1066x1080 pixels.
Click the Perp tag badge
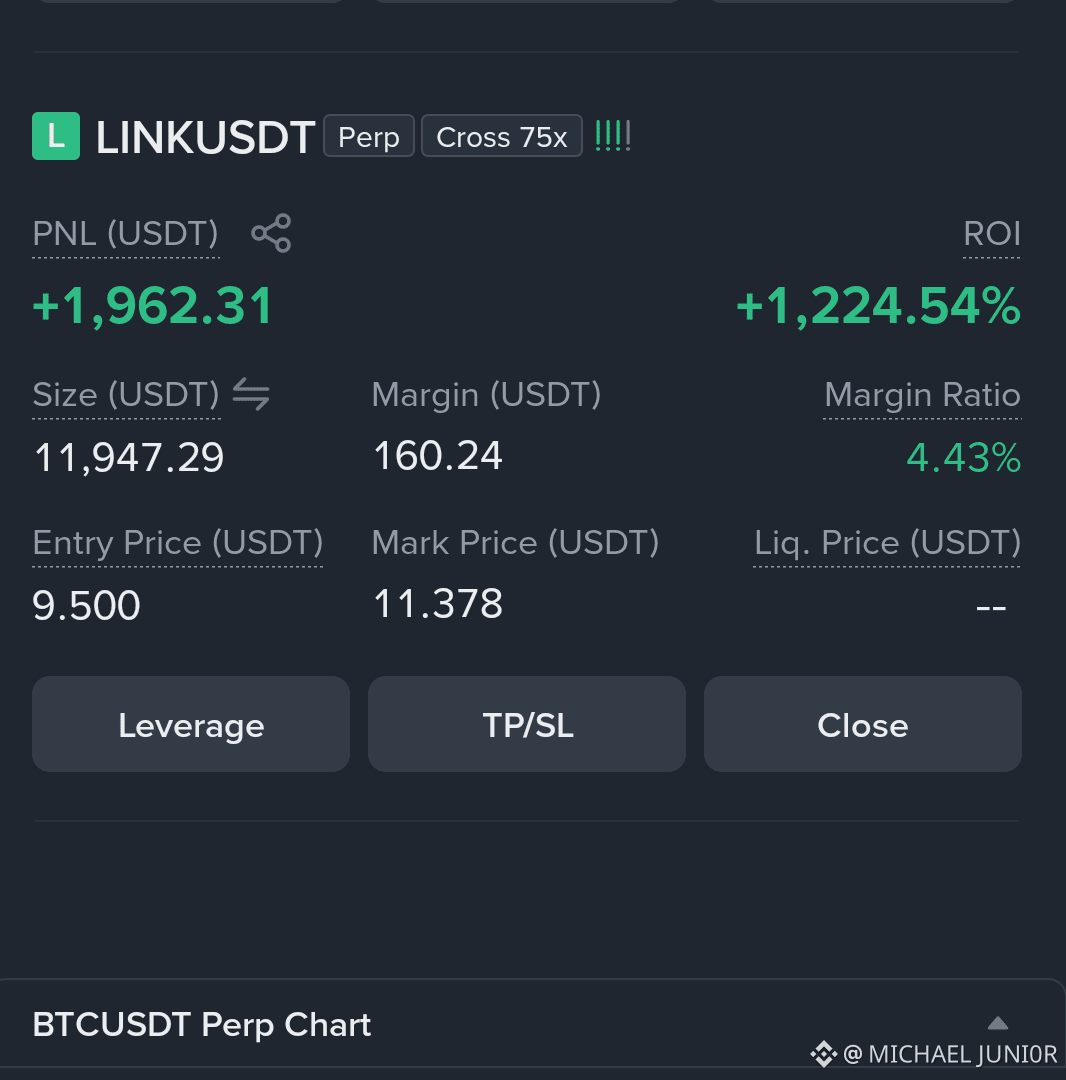(369, 136)
